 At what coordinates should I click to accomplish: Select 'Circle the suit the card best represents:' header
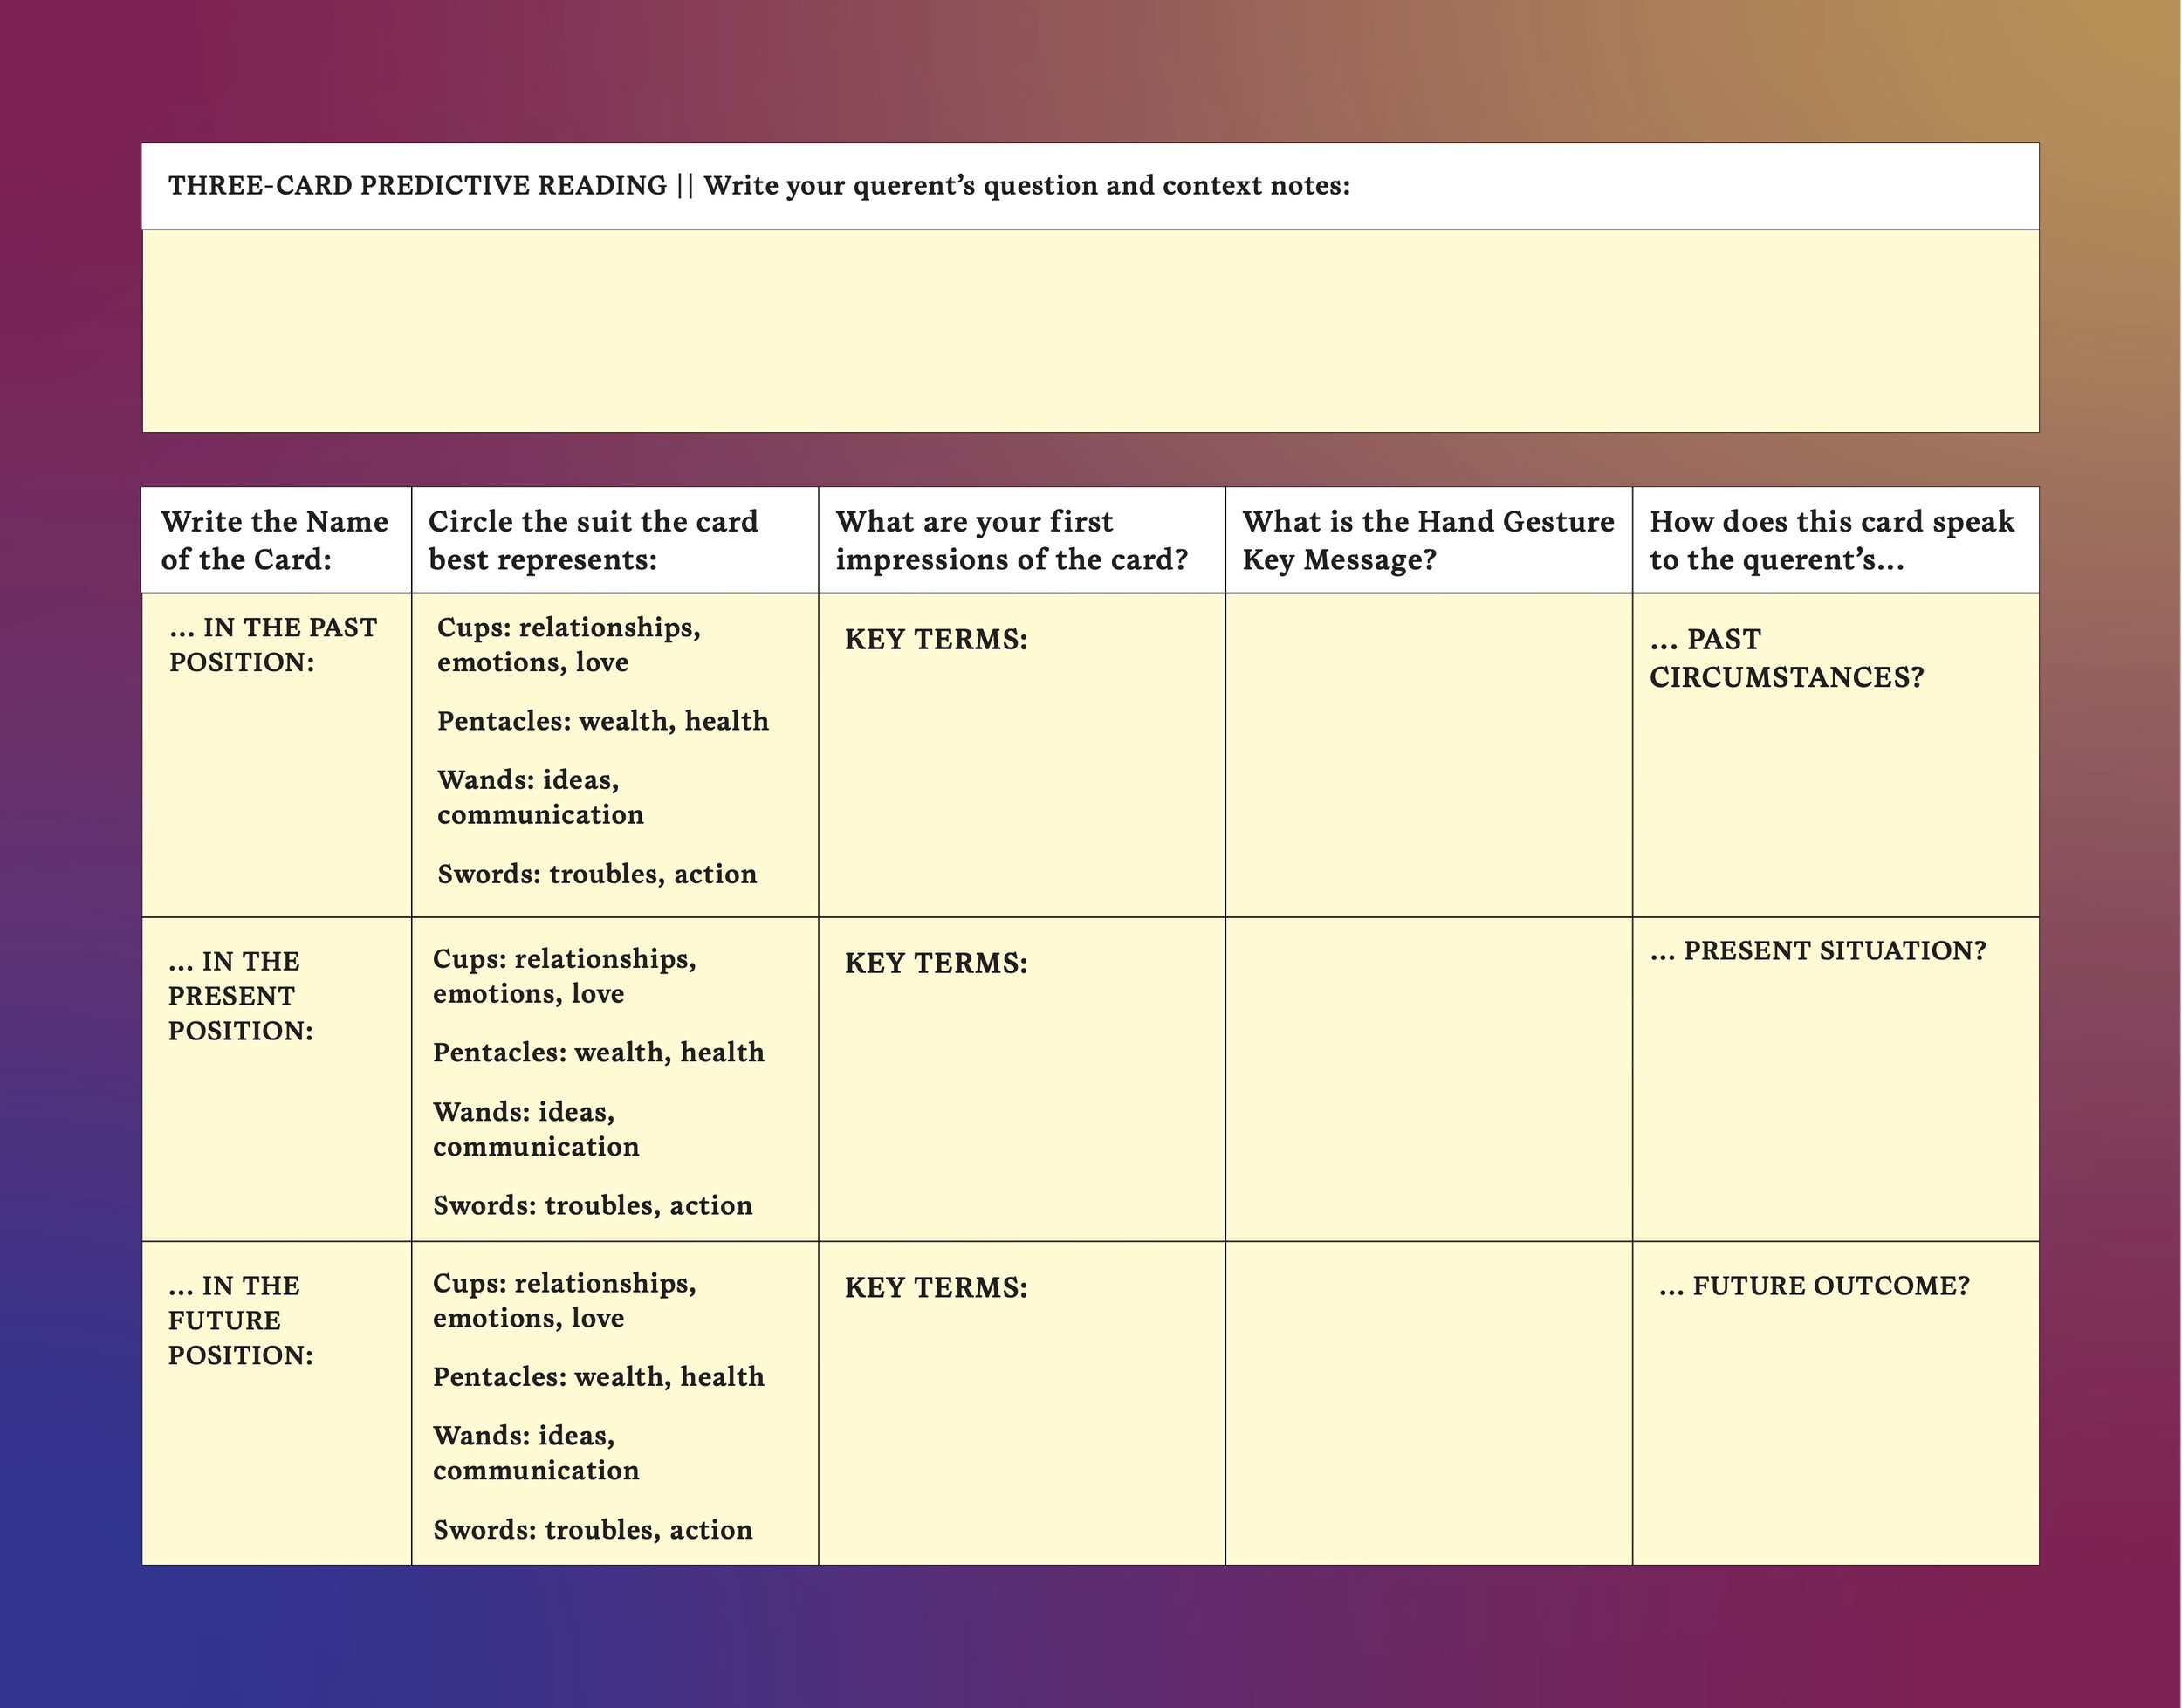click(x=593, y=540)
